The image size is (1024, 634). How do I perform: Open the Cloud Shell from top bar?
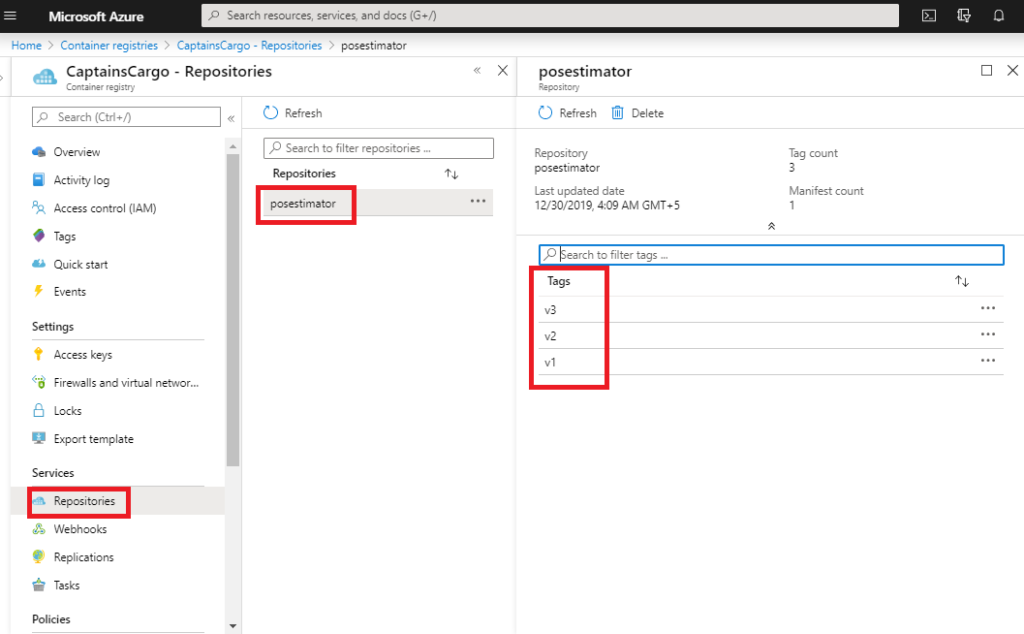coord(929,16)
